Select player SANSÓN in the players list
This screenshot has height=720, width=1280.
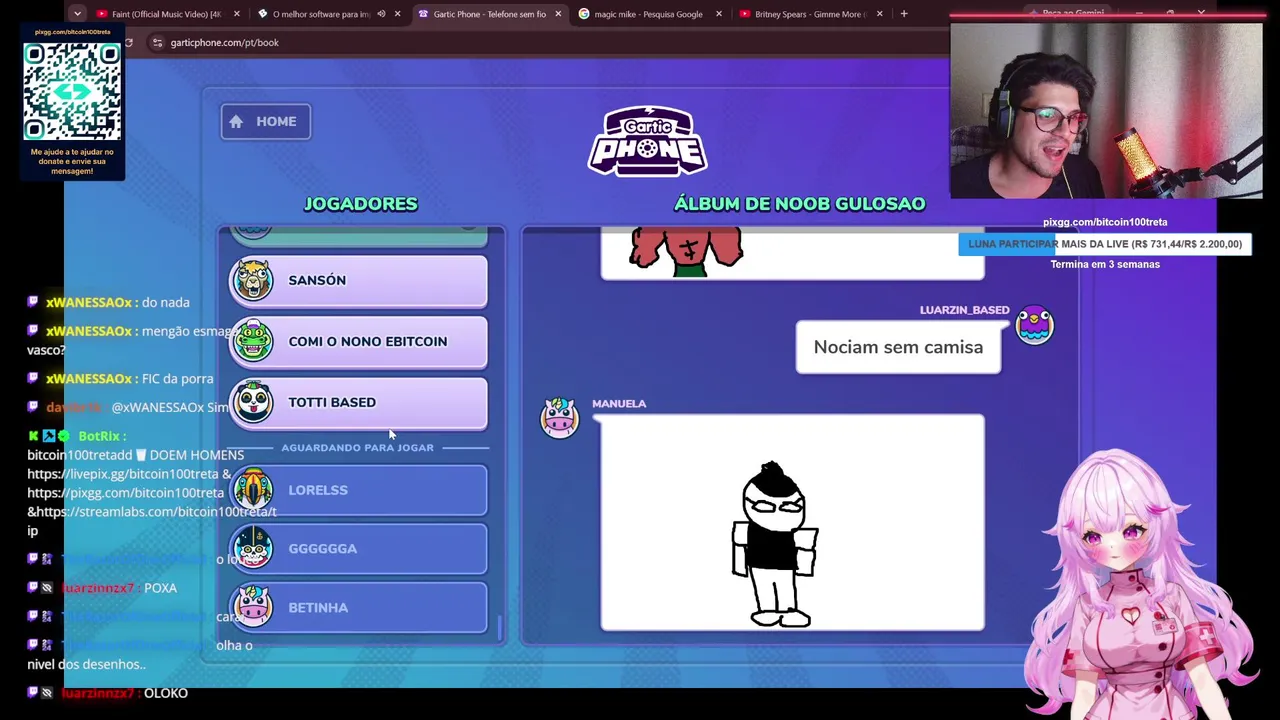pyautogui.click(x=358, y=280)
